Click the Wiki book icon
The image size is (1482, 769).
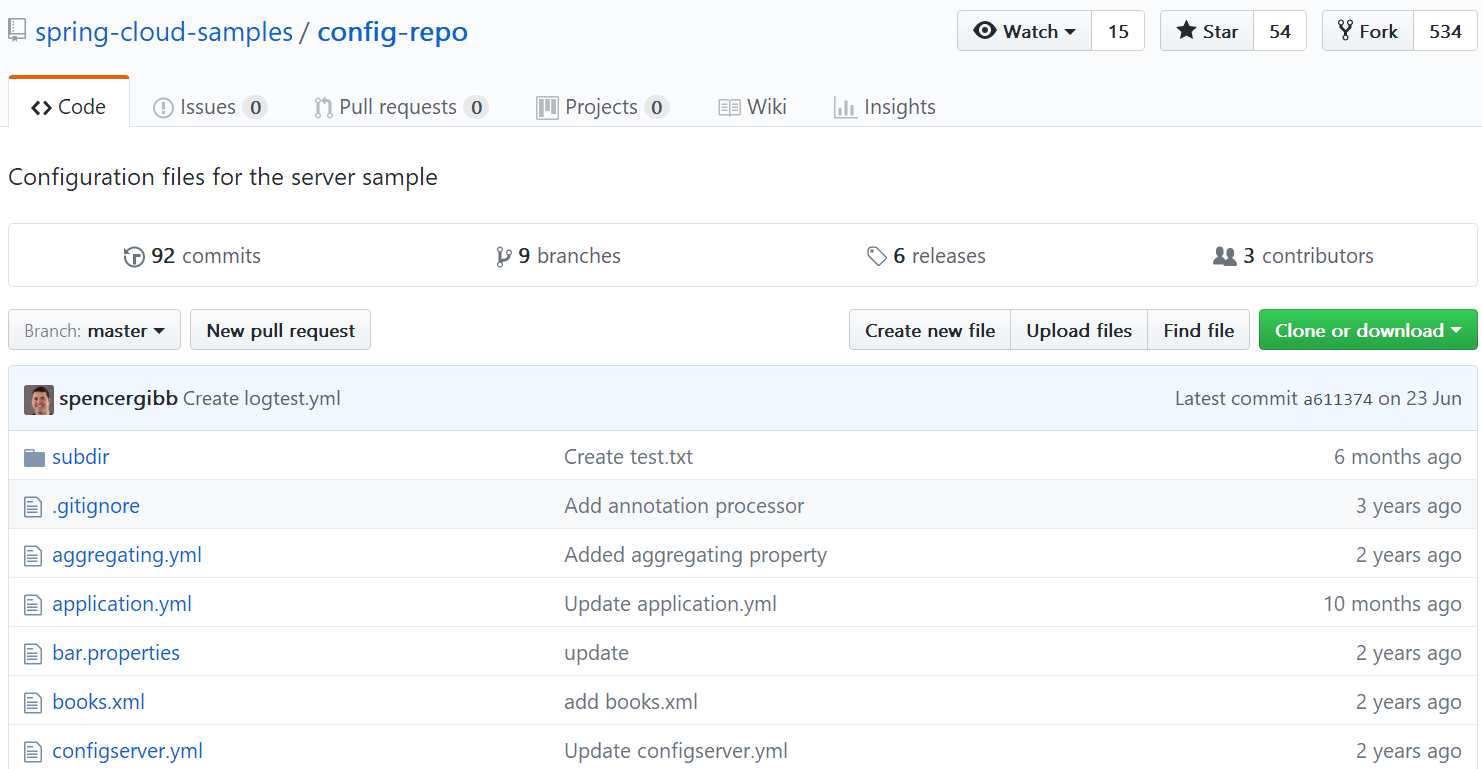(x=729, y=108)
